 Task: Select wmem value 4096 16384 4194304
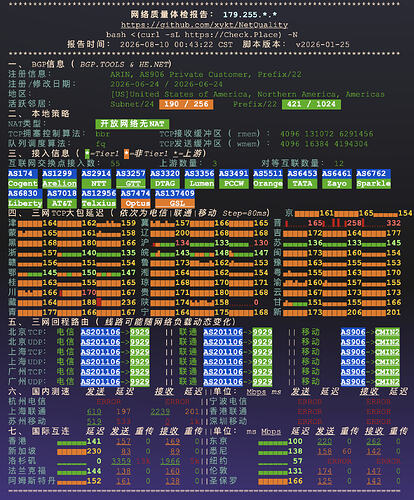324,144
